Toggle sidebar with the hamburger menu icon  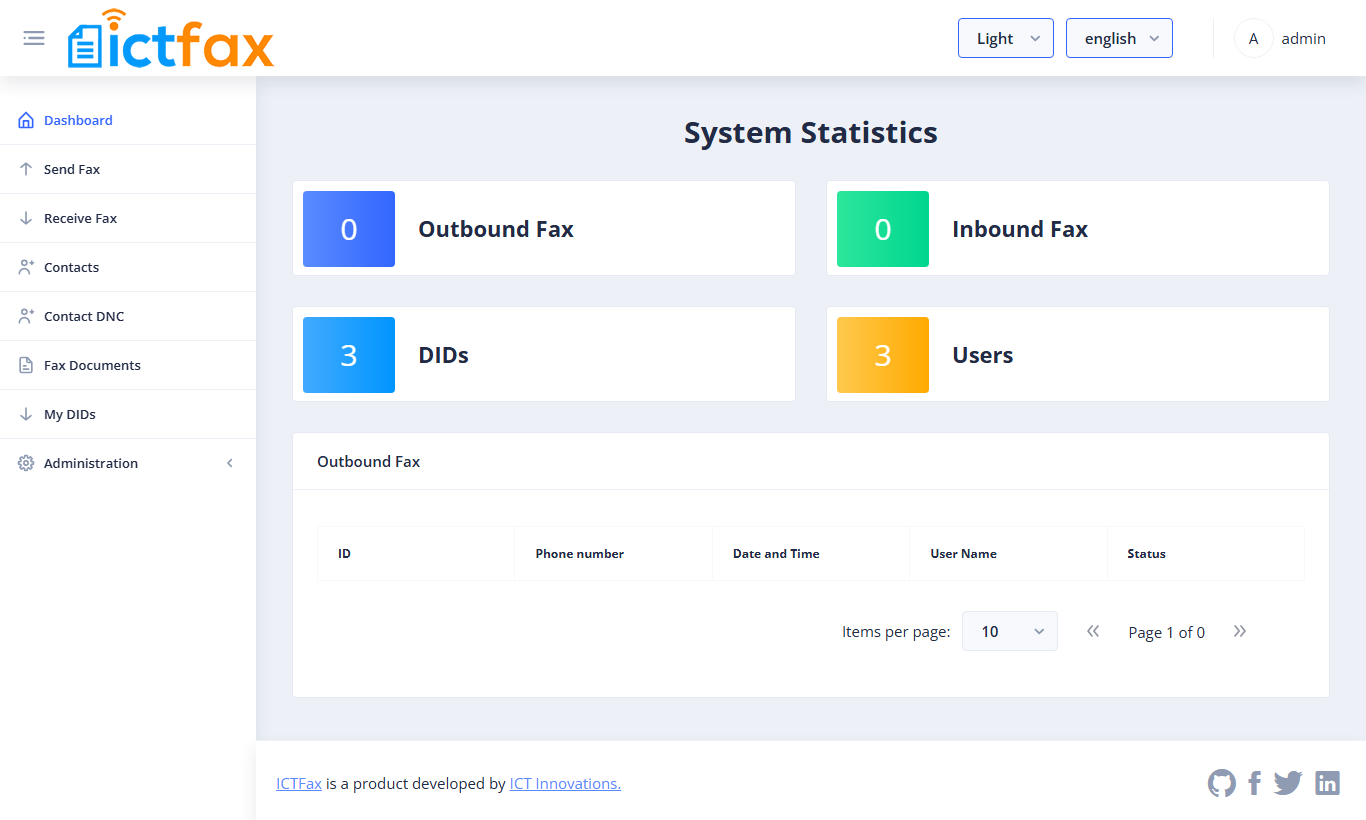click(34, 38)
